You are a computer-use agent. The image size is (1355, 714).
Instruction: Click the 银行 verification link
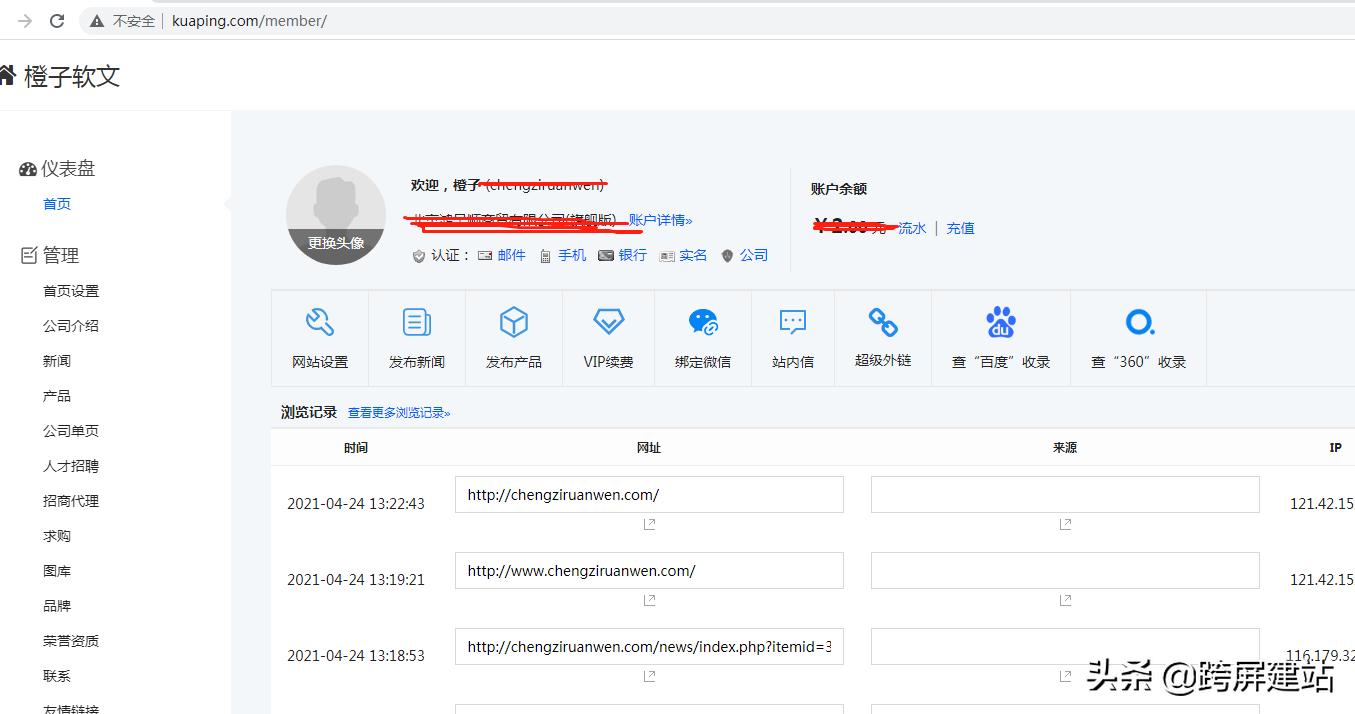coord(632,255)
